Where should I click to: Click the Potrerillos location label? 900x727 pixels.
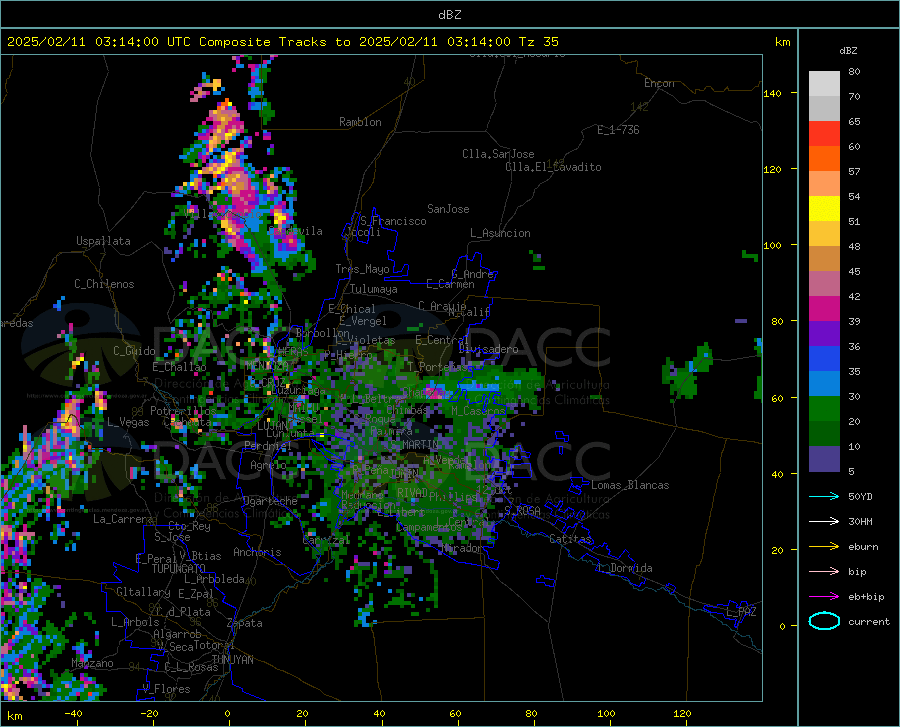[183, 411]
